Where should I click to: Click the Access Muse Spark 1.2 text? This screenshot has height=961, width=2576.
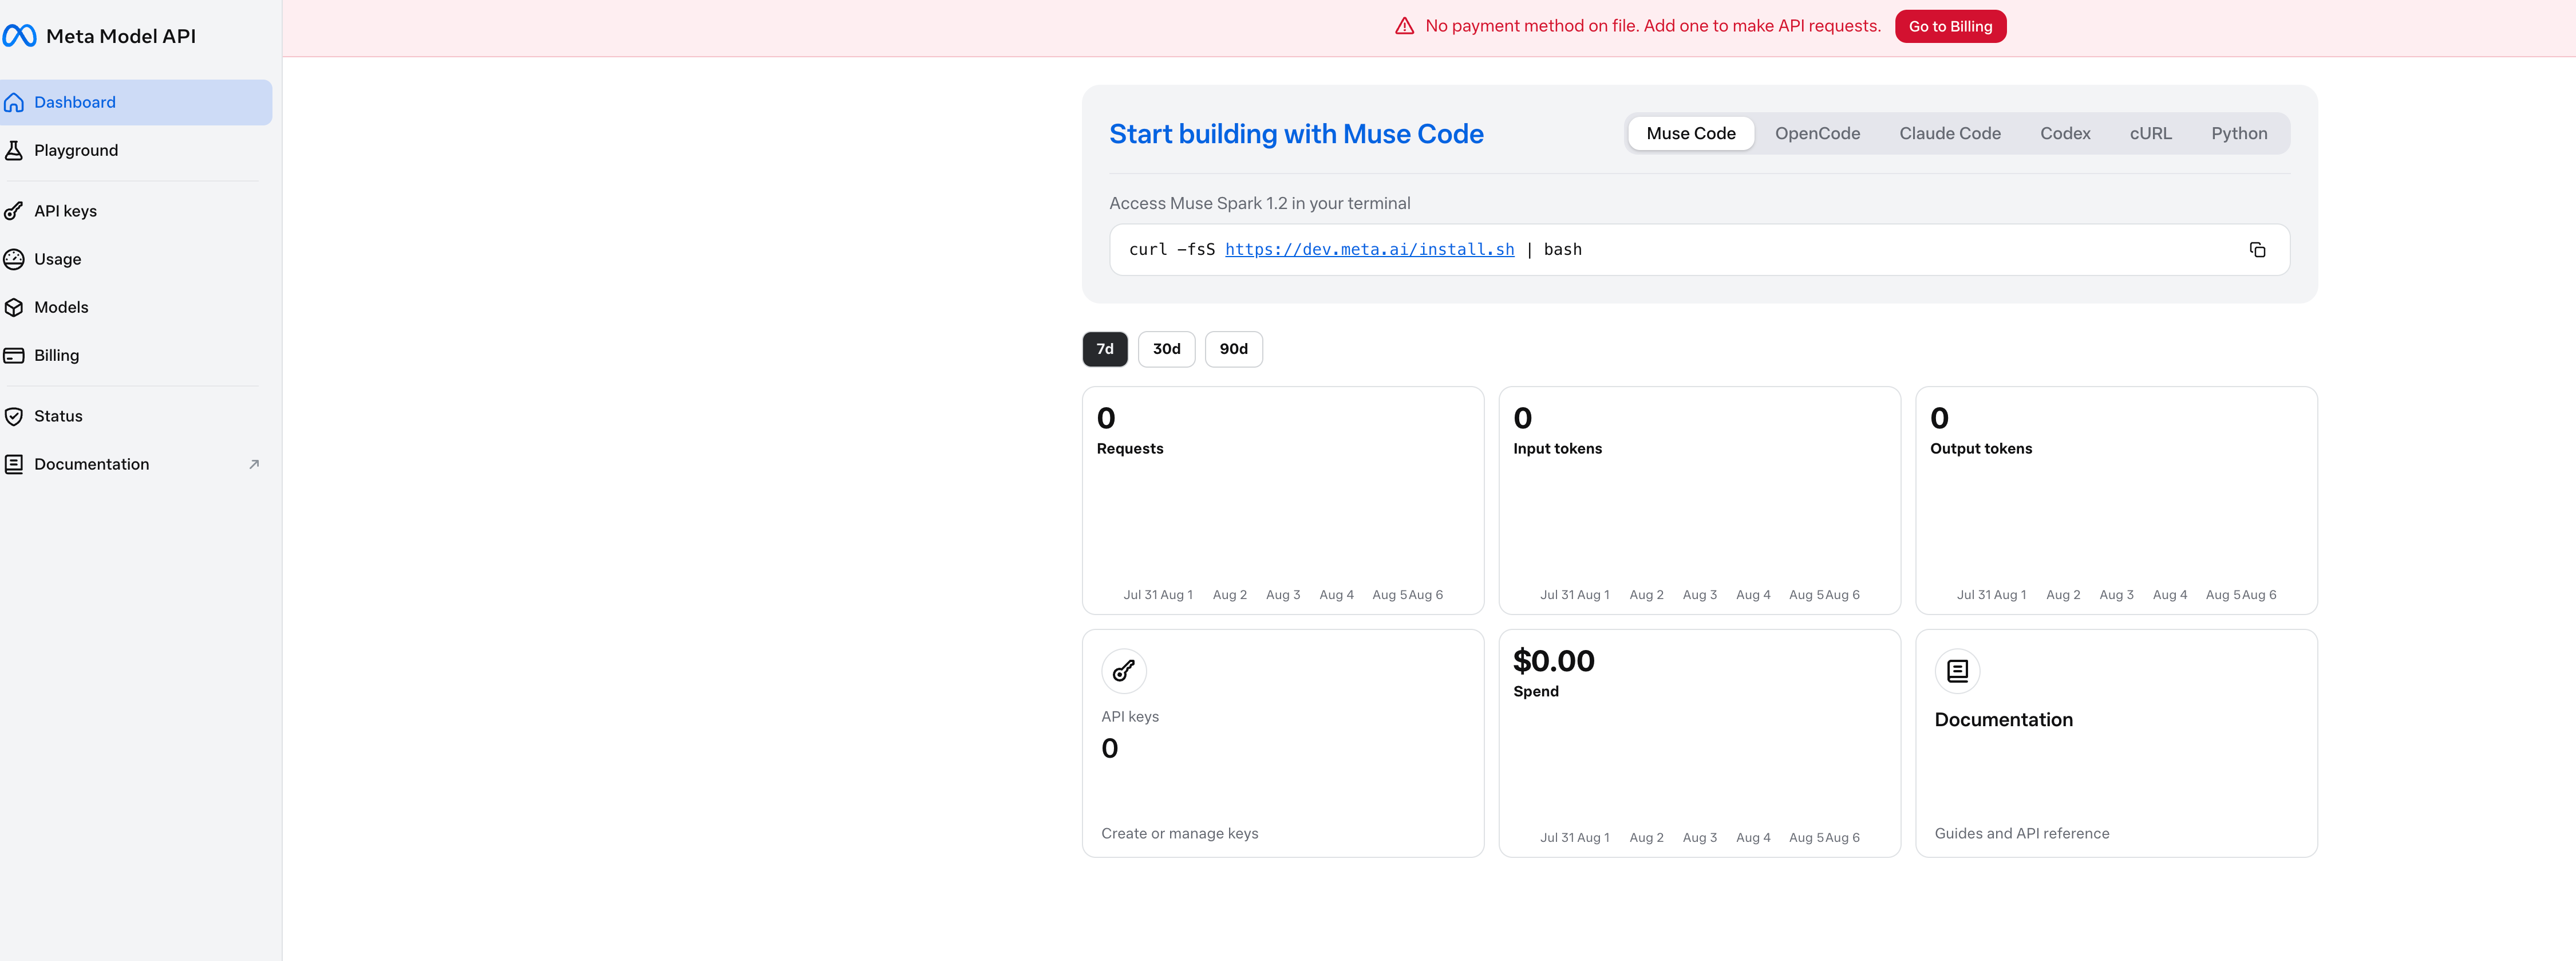click(1259, 203)
